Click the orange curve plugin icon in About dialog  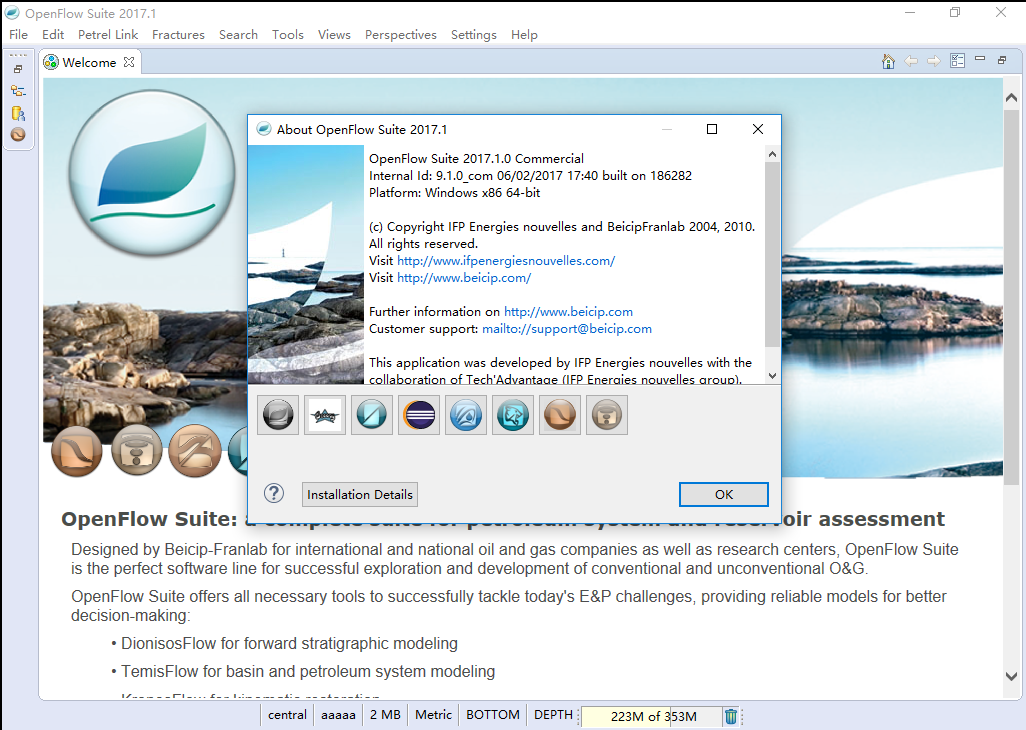560,415
